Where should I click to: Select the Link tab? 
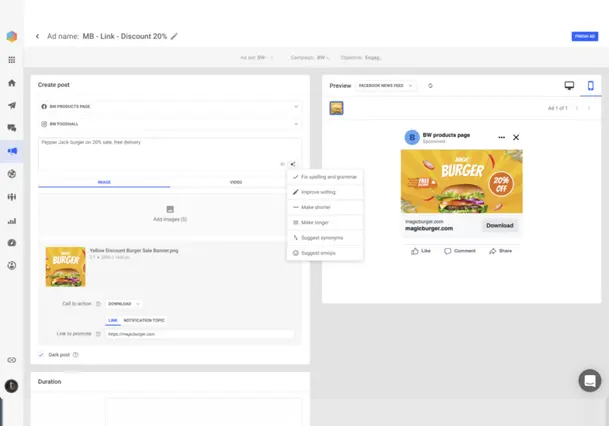click(113, 320)
